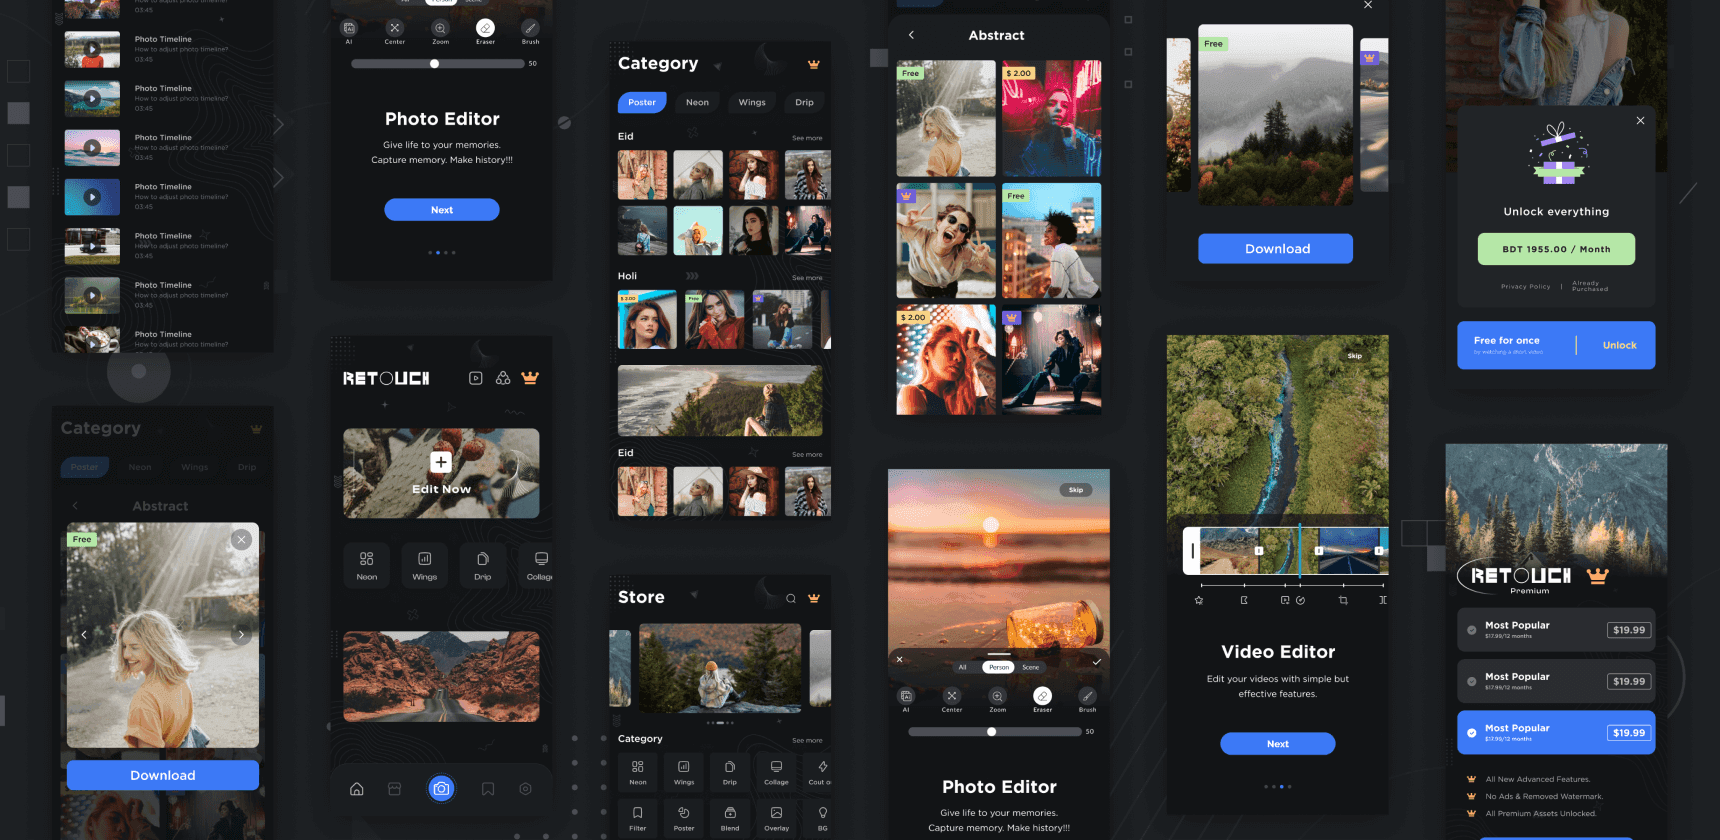Click the green BDT 1955.00 / Month button
The image size is (1720, 840).
point(1556,249)
